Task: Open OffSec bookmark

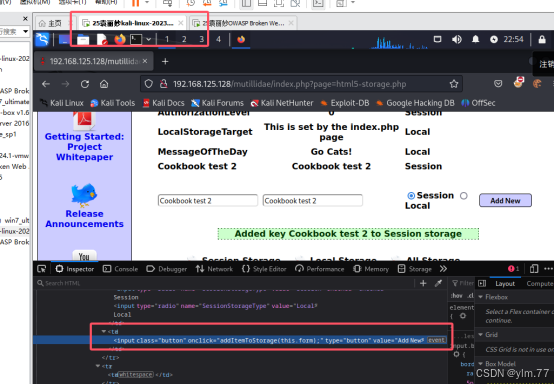Action: pyautogui.click(x=478, y=103)
